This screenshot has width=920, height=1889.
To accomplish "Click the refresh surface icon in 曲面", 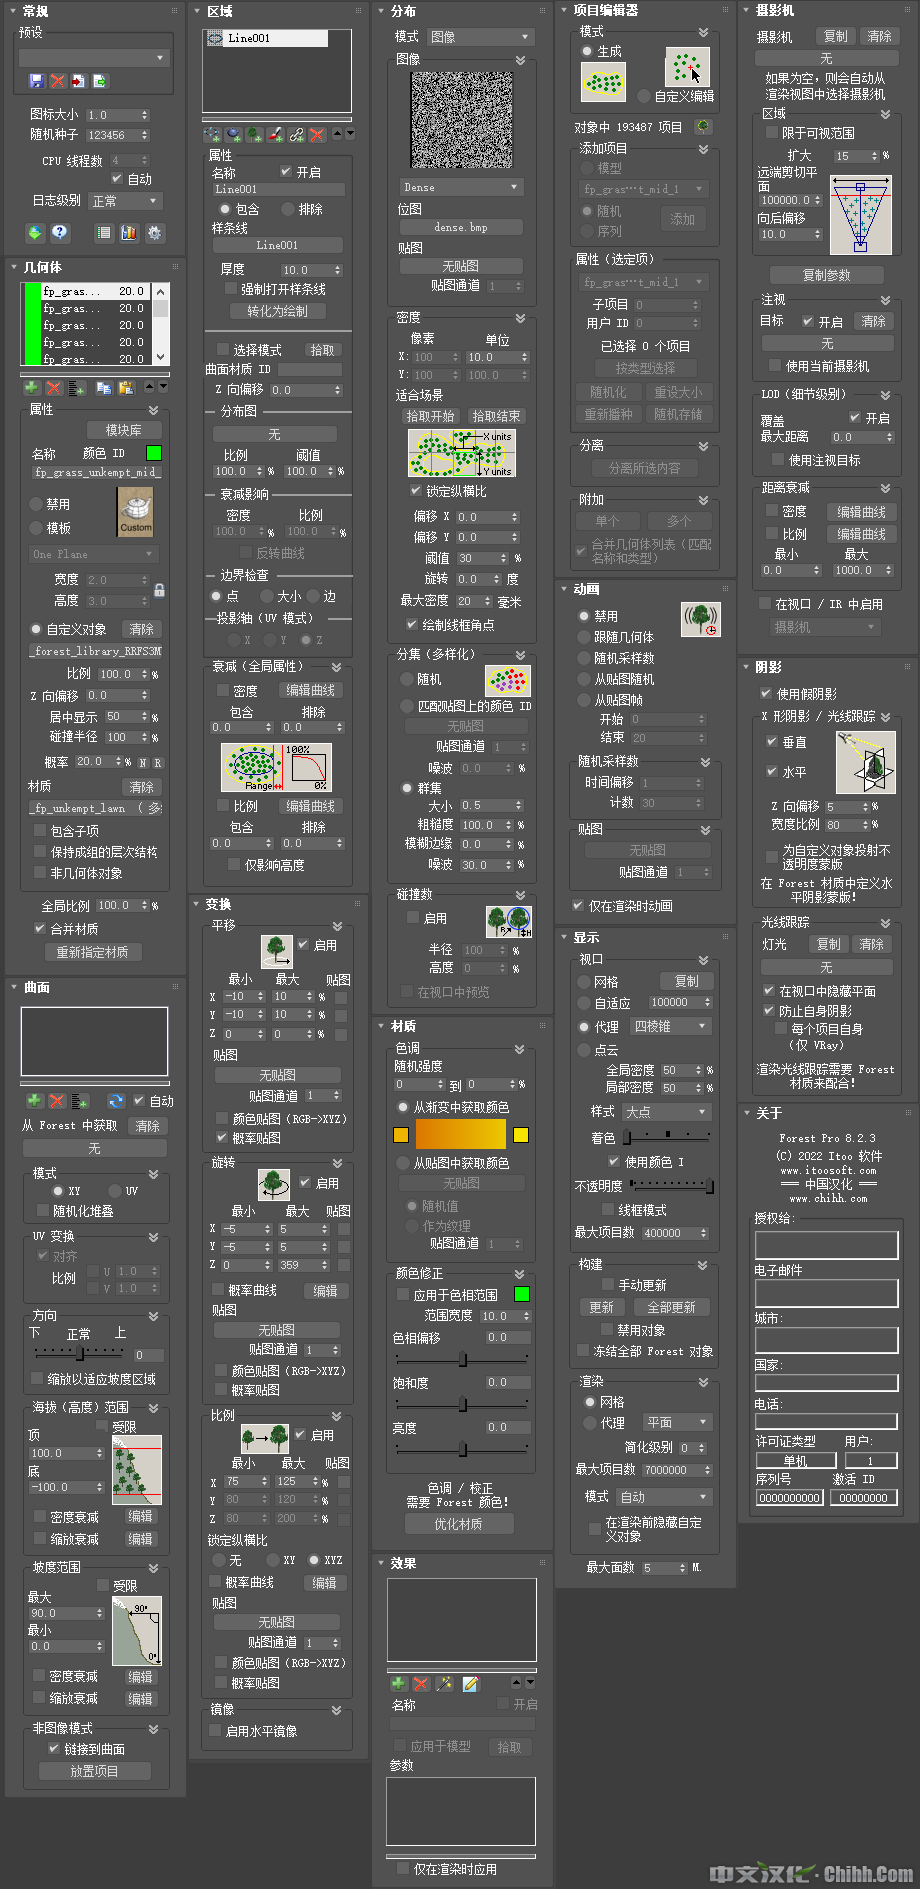I will click(x=116, y=1100).
